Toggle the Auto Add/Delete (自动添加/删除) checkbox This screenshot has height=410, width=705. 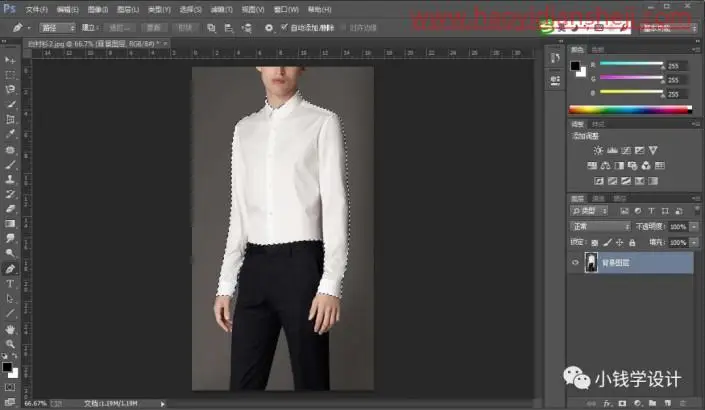point(284,27)
